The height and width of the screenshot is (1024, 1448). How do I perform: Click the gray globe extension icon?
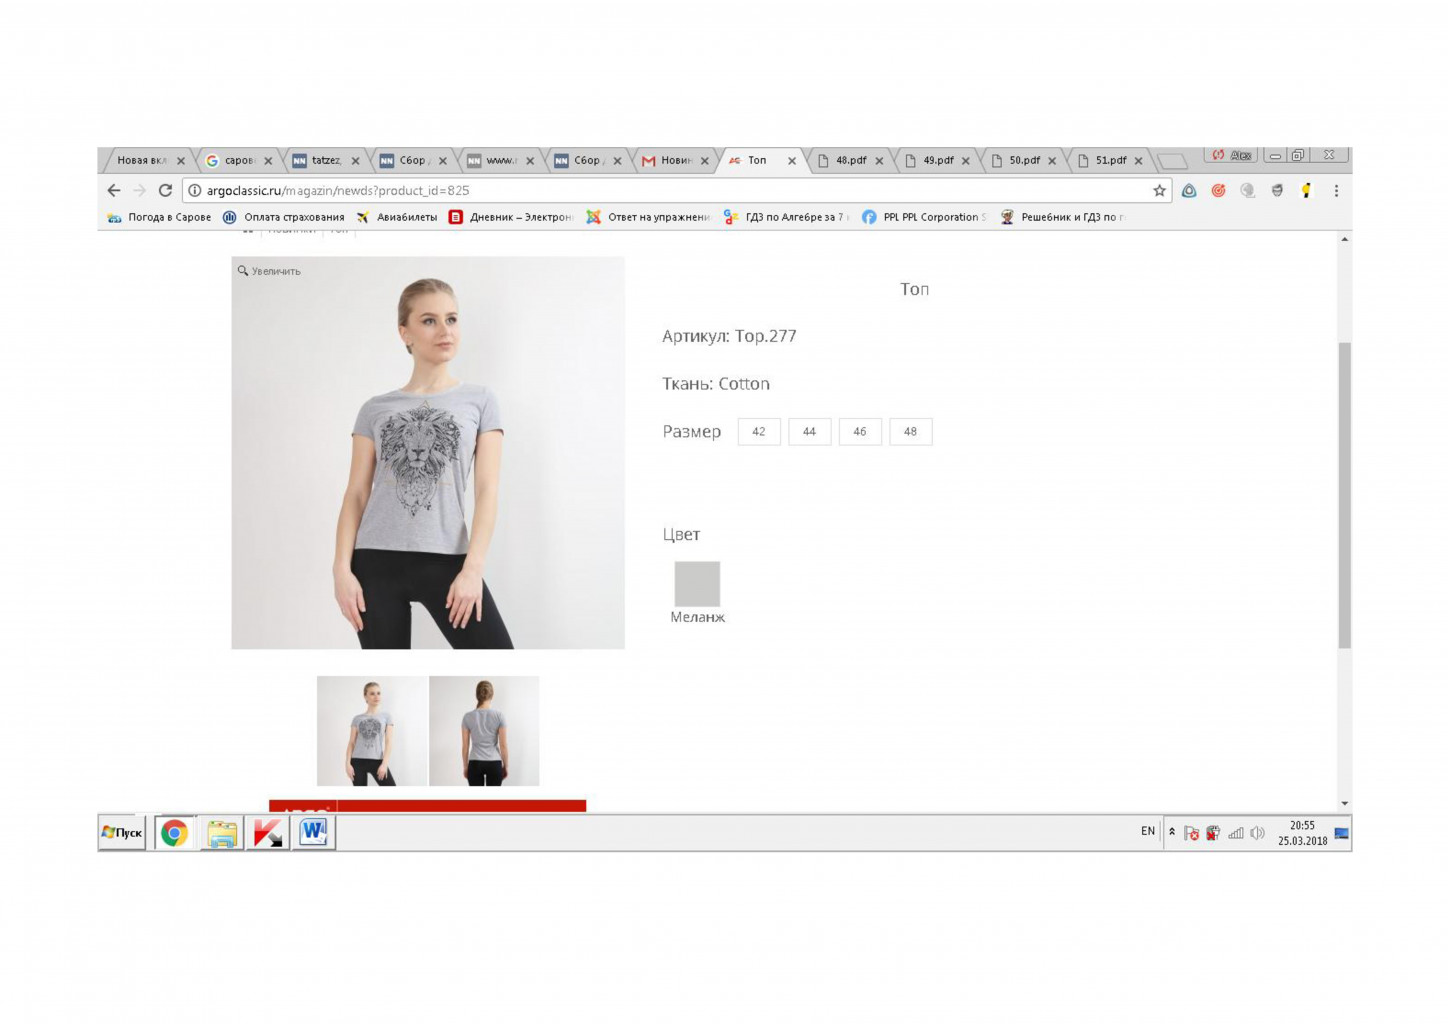coord(1247,190)
